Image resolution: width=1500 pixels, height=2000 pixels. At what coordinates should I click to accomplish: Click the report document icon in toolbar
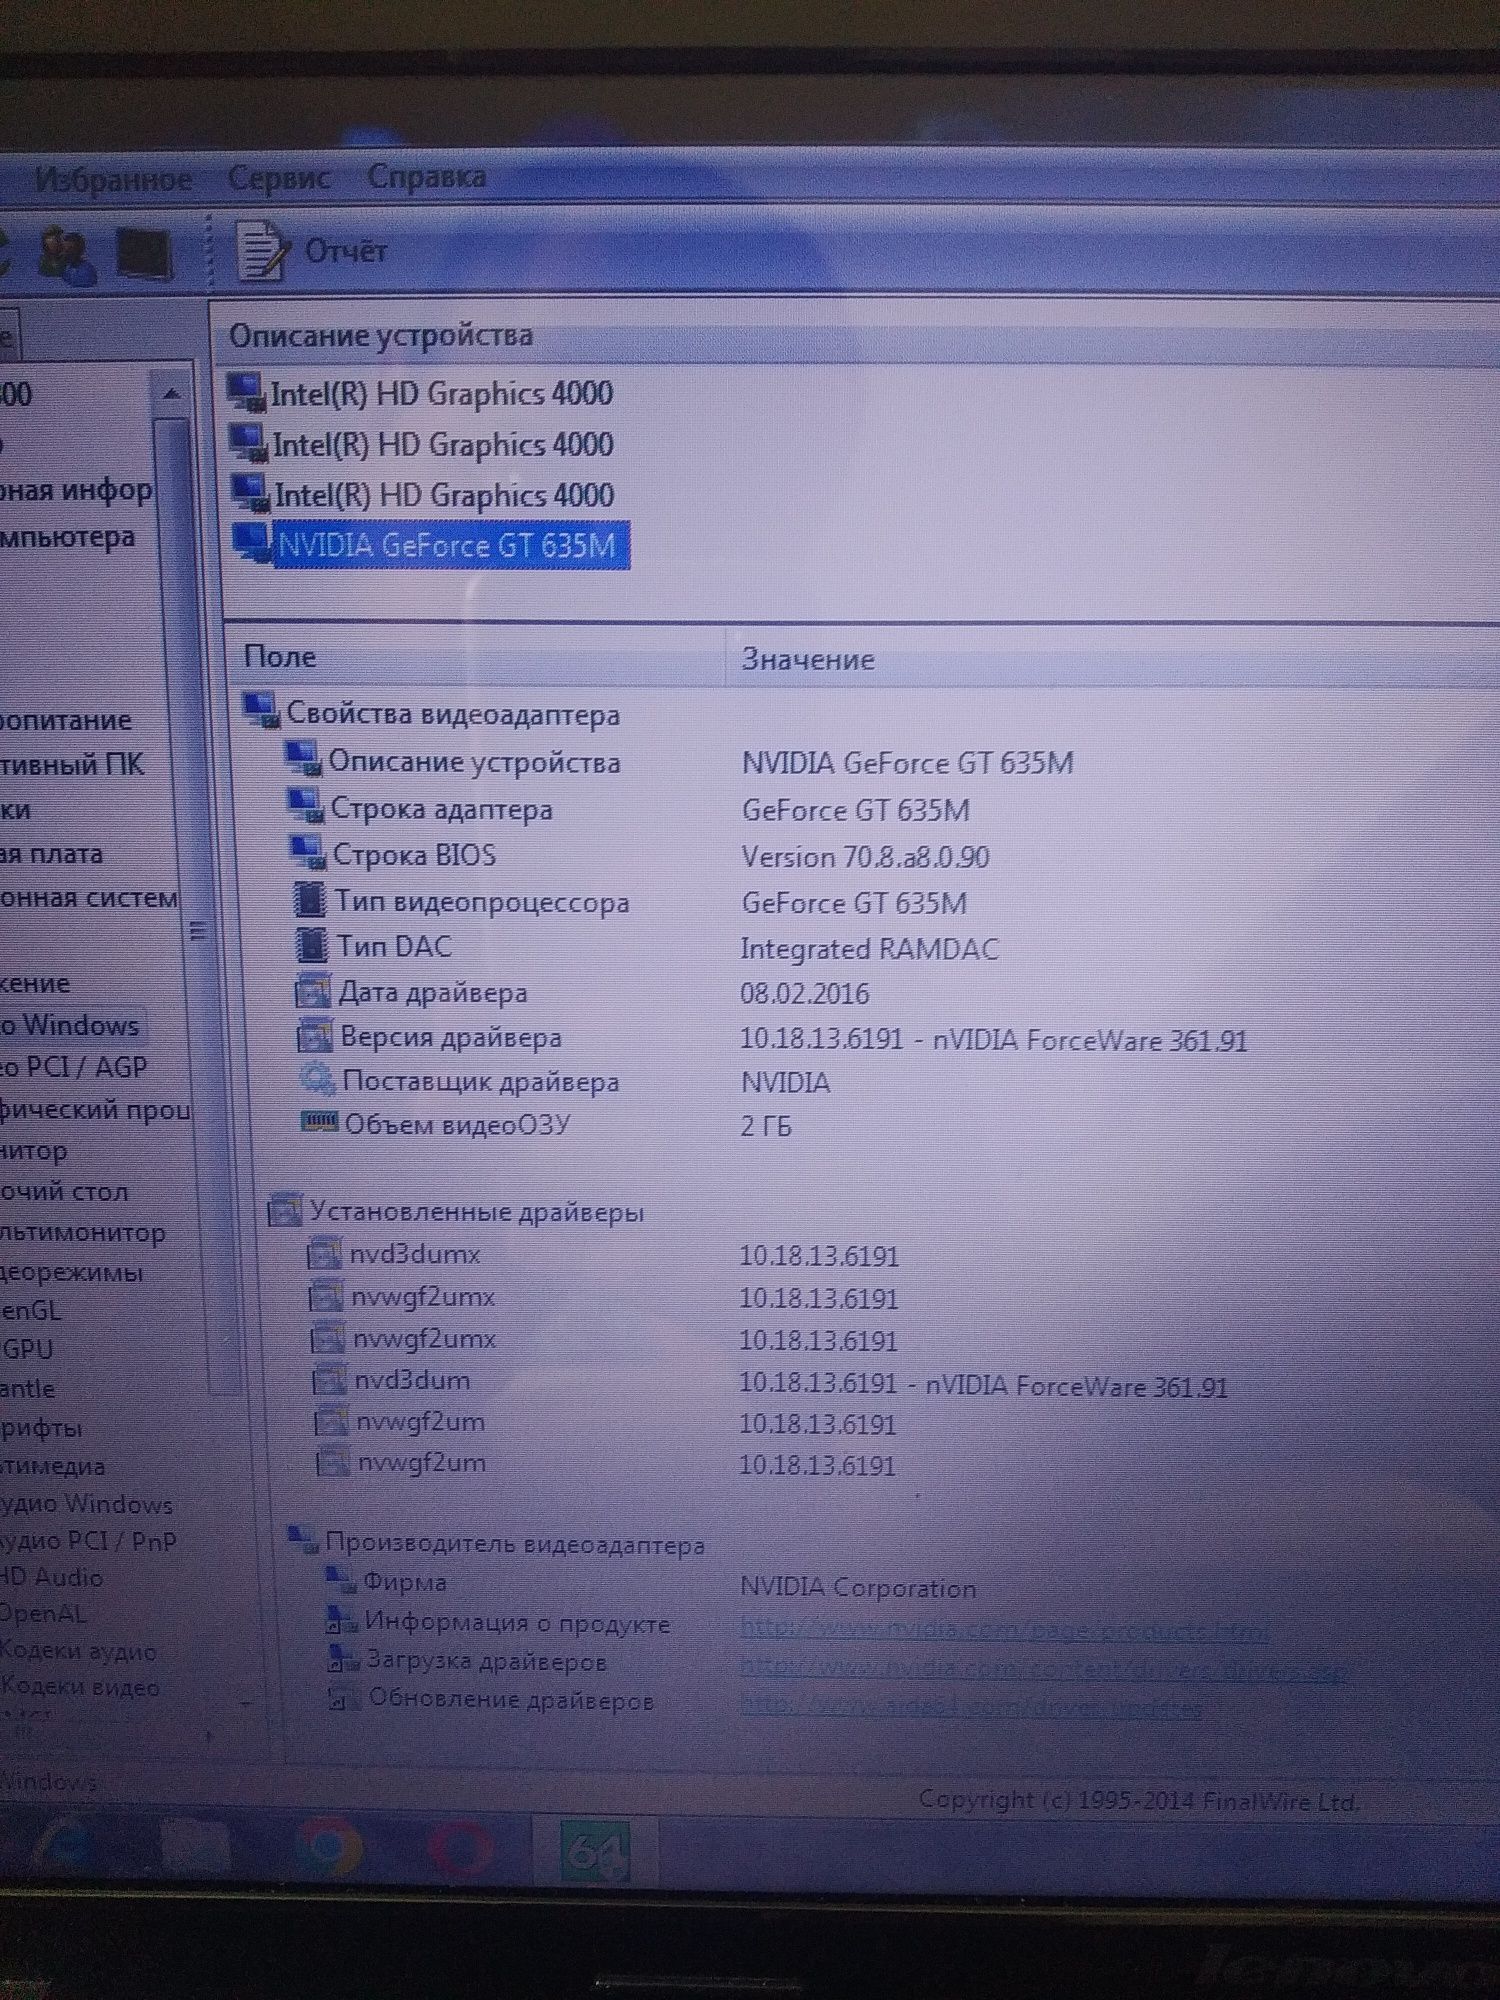[262, 250]
